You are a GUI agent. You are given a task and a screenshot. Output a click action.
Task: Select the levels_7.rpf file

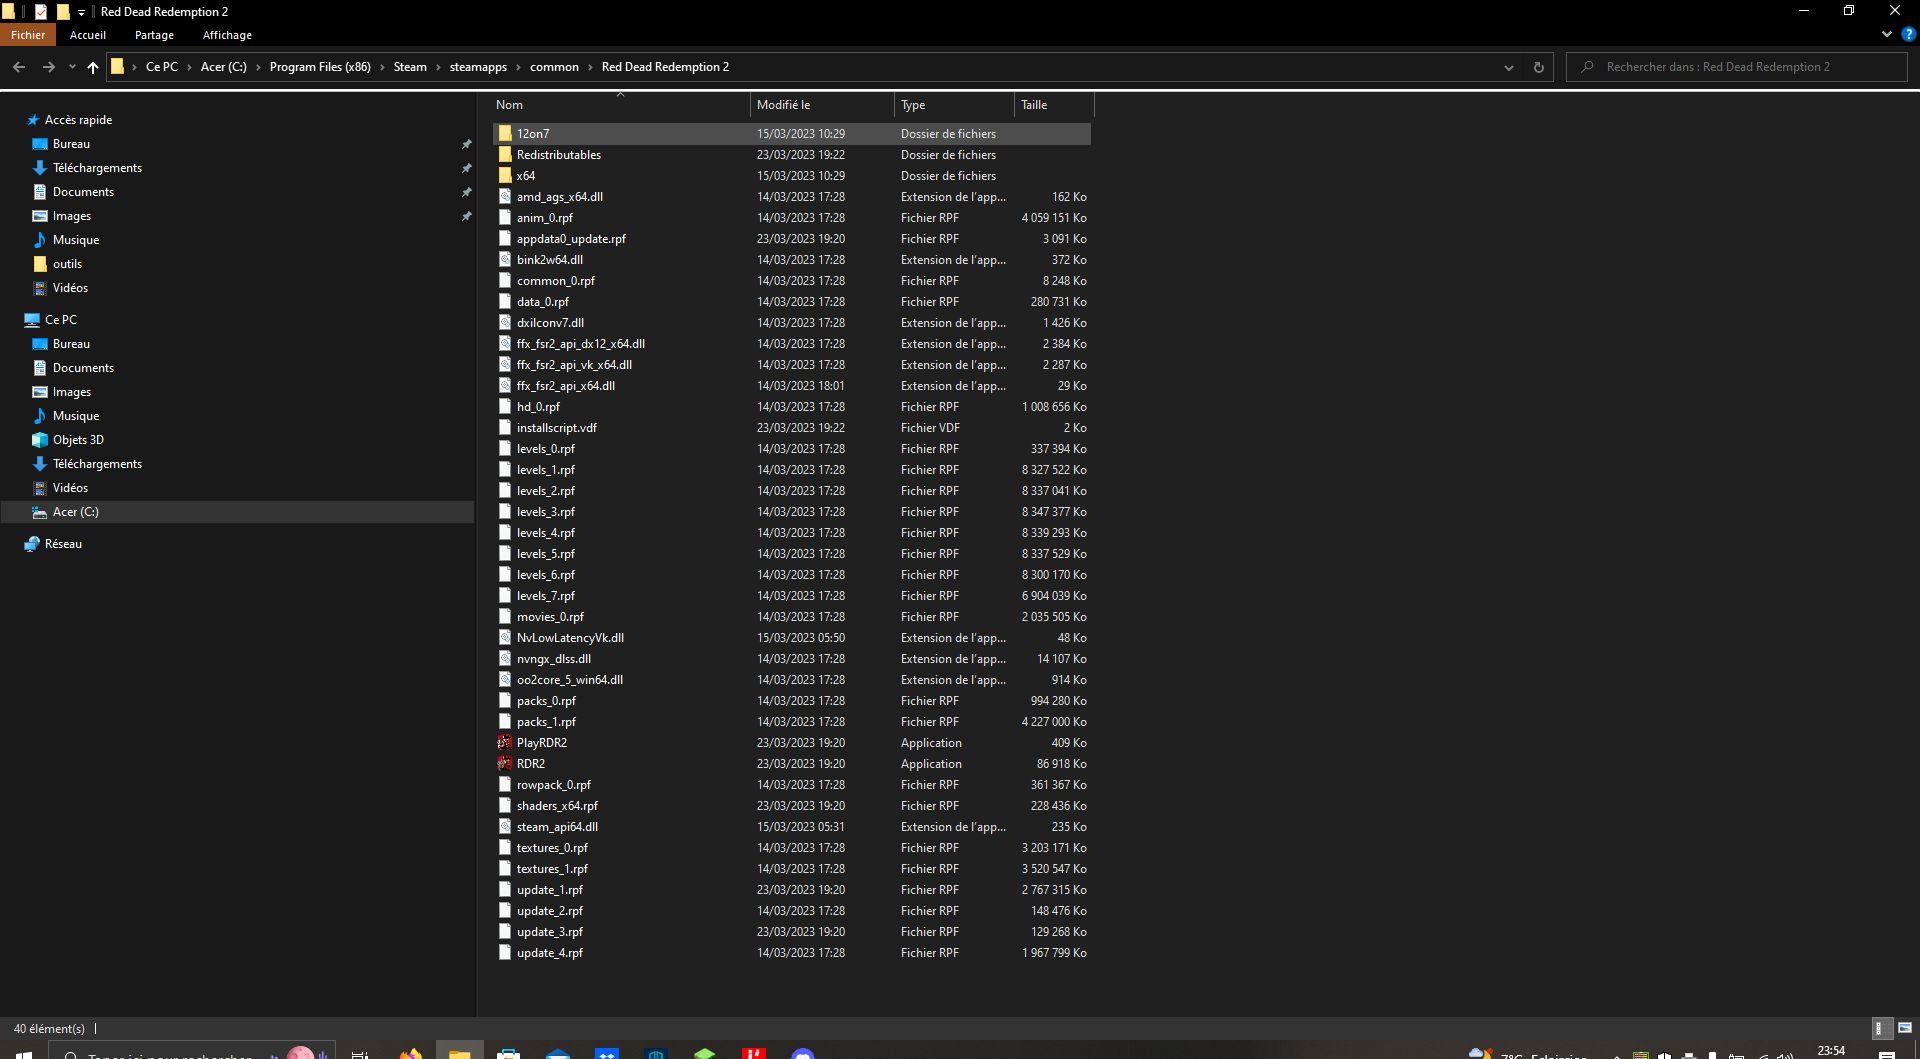[545, 596]
